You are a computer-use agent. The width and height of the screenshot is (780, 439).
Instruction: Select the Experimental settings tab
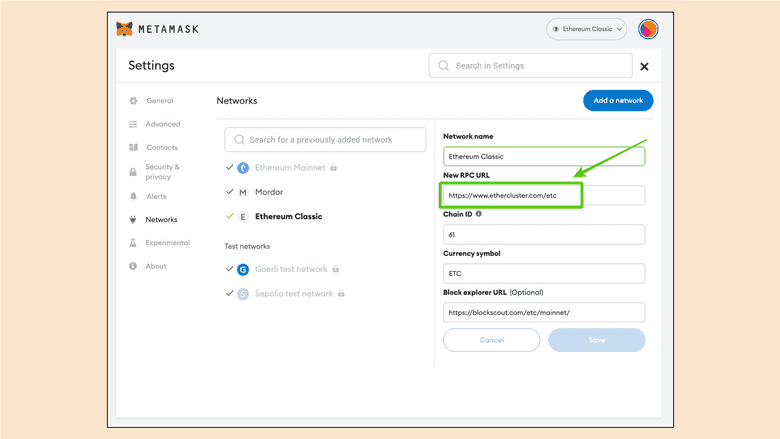[x=167, y=243]
